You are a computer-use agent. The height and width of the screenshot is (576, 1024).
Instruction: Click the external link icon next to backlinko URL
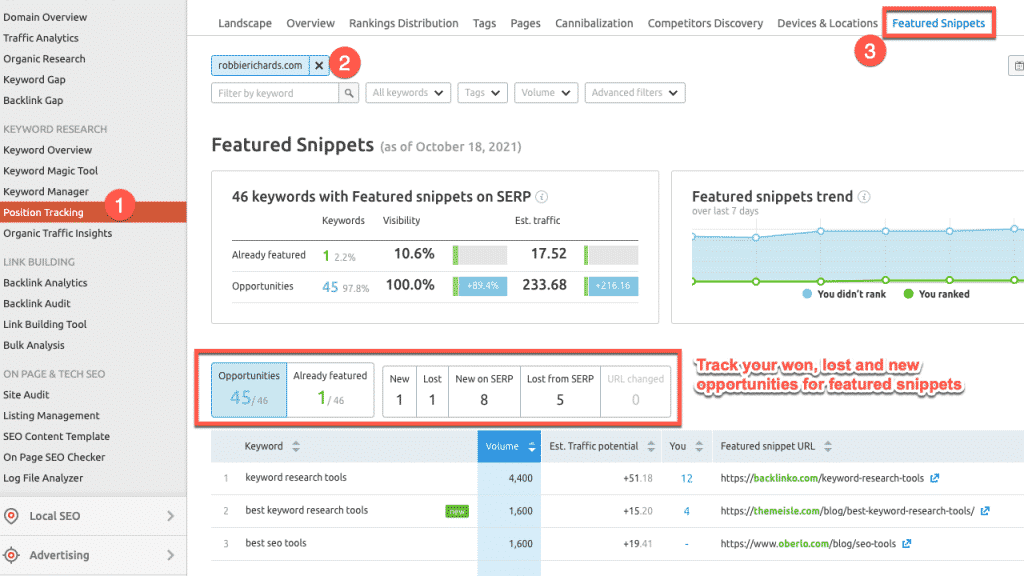936,478
